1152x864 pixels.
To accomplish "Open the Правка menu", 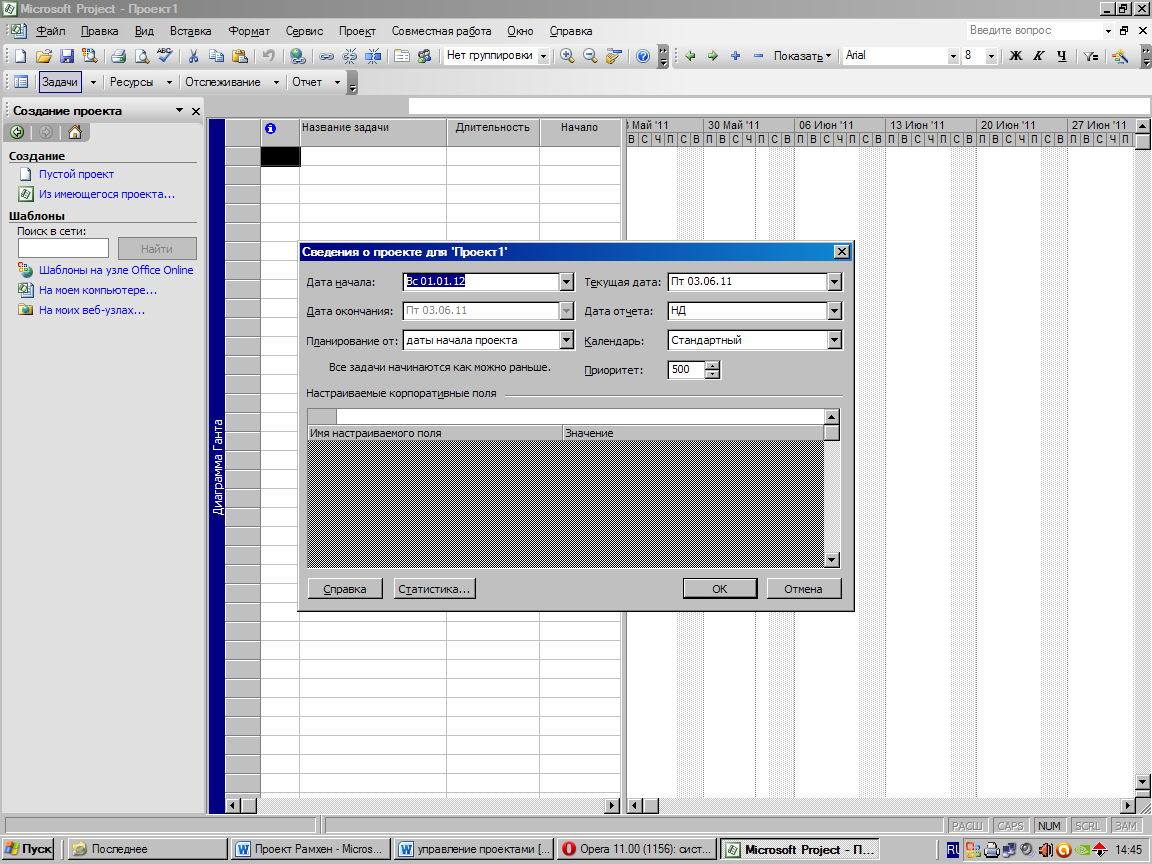I will [x=99, y=31].
